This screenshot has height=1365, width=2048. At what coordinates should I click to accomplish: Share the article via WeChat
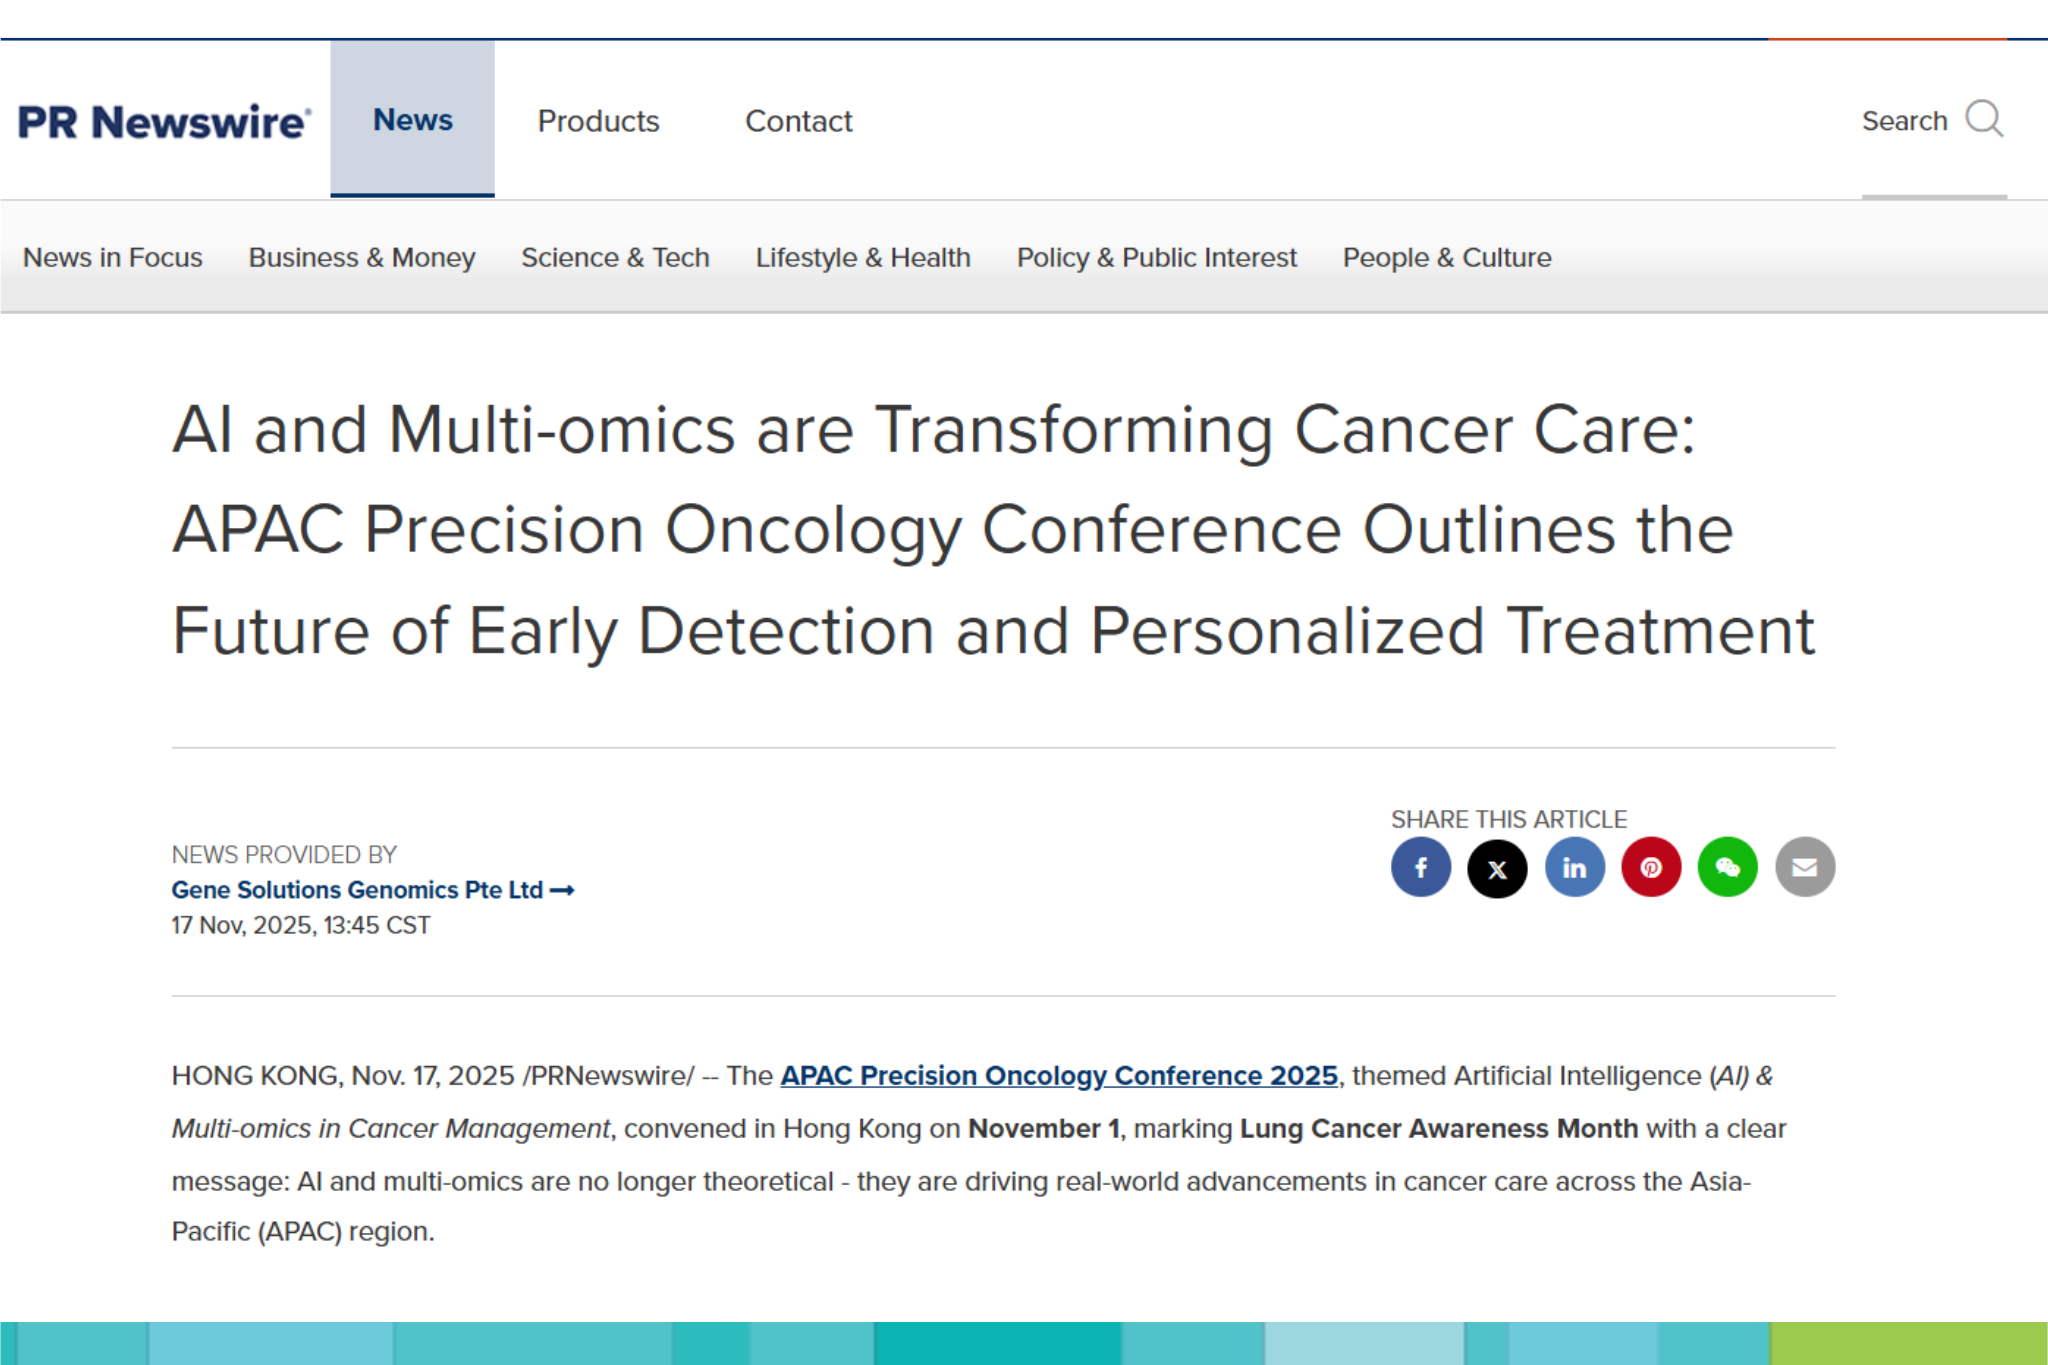1727,867
